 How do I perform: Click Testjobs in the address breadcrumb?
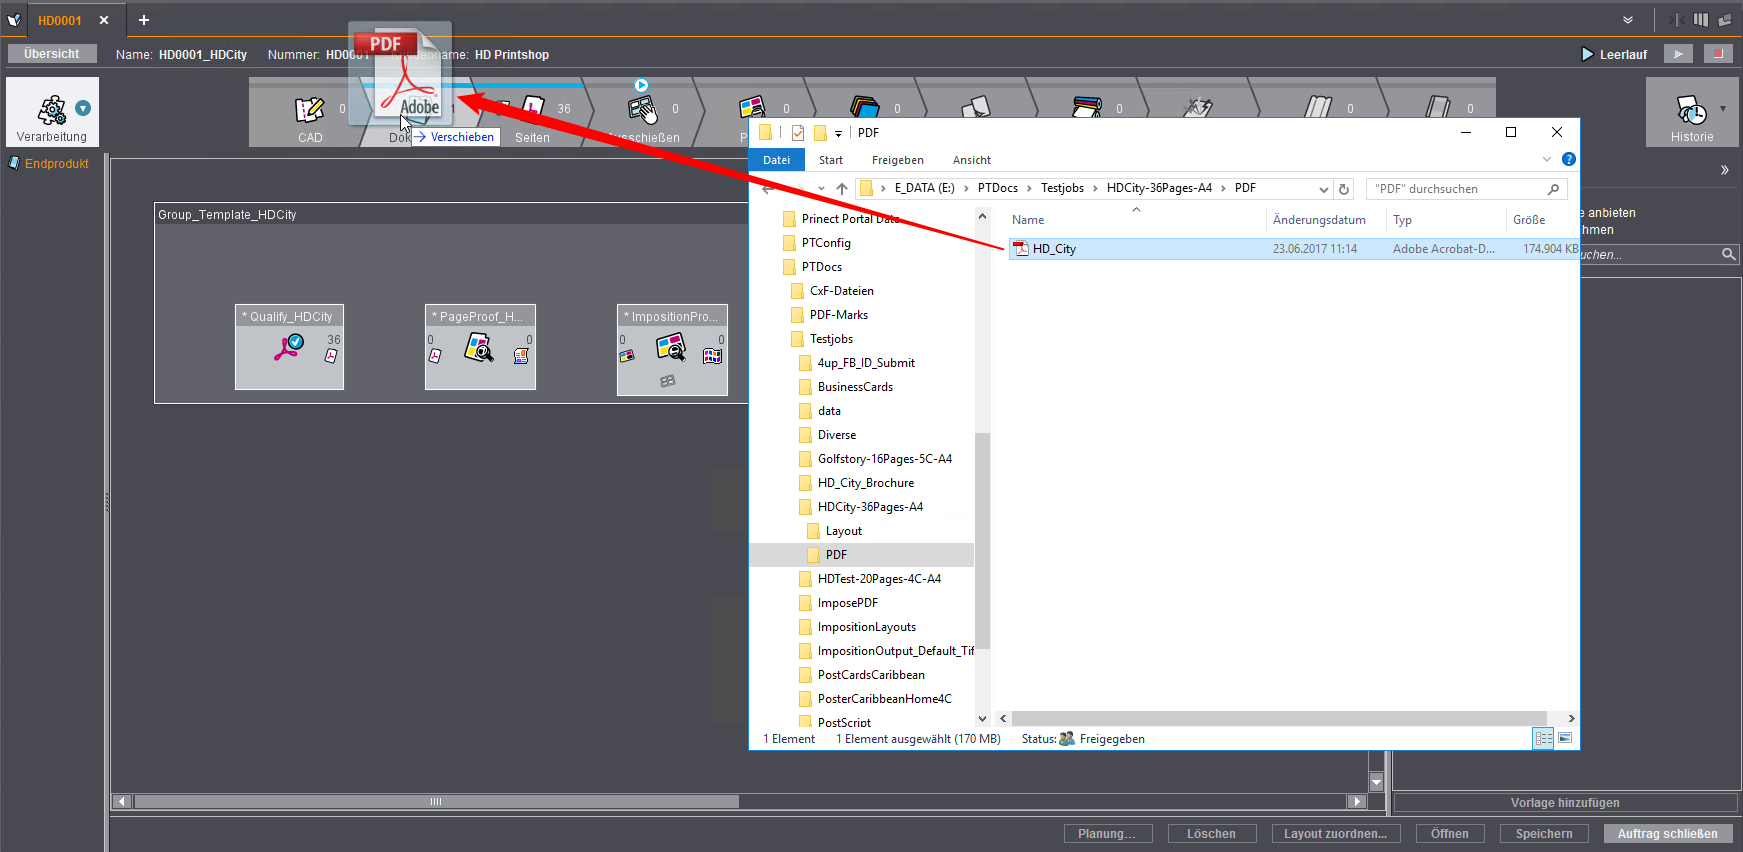(x=1062, y=188)
